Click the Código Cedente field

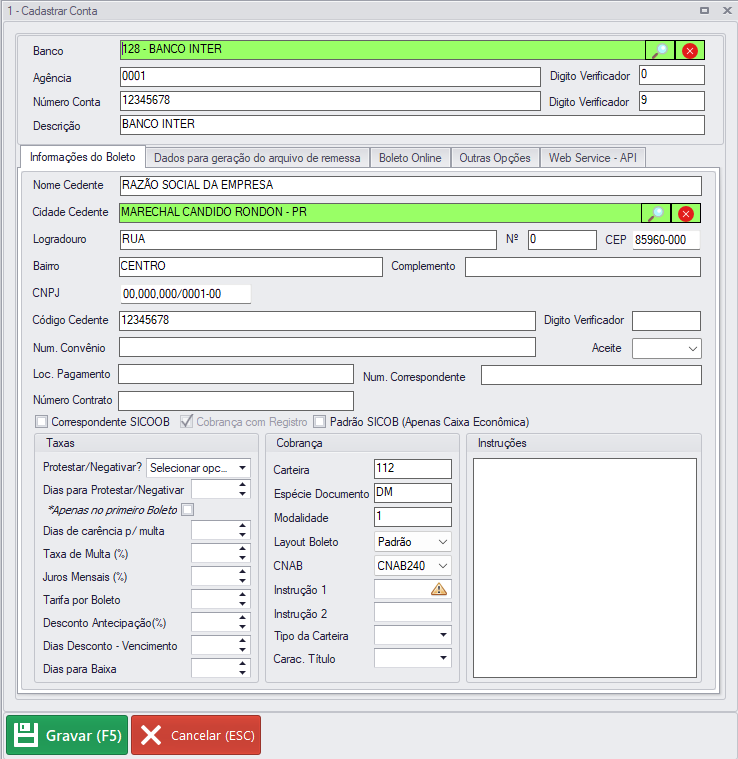point(327,321)
